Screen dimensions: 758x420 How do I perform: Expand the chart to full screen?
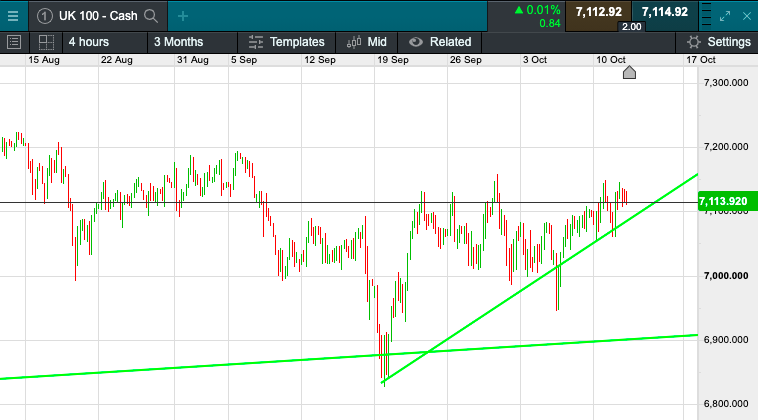click(727, 14)
